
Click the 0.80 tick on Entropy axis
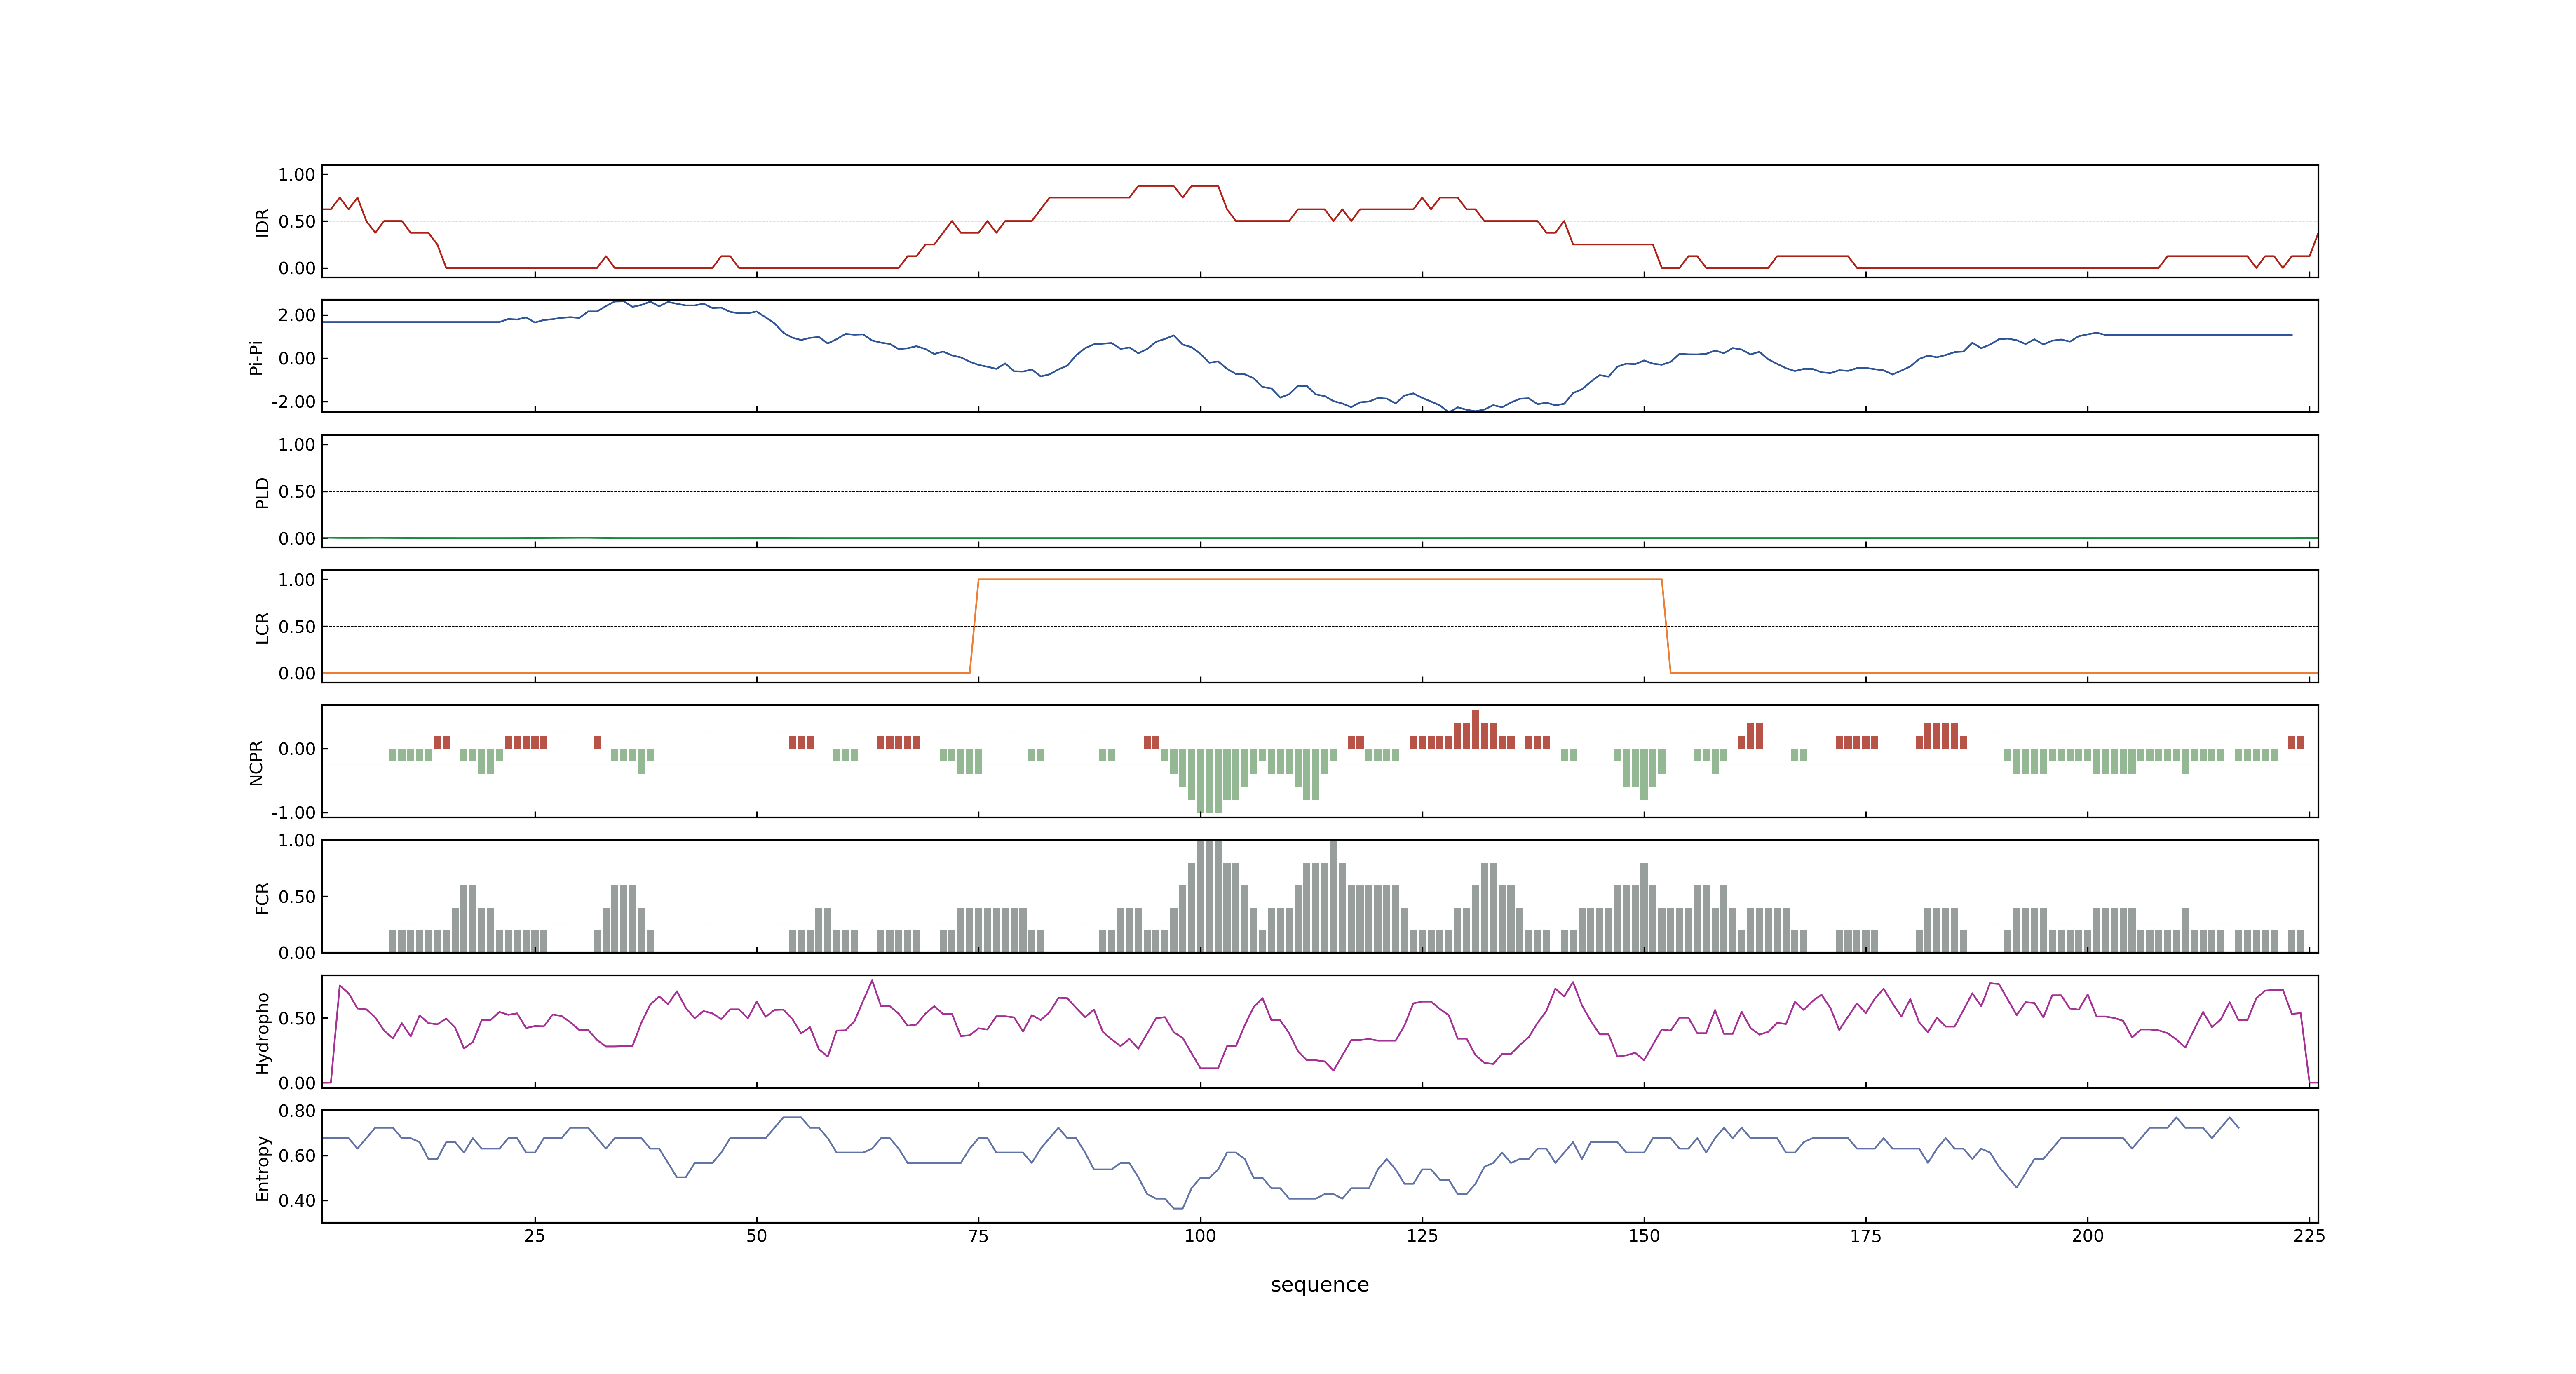[x=297, y=1111]
